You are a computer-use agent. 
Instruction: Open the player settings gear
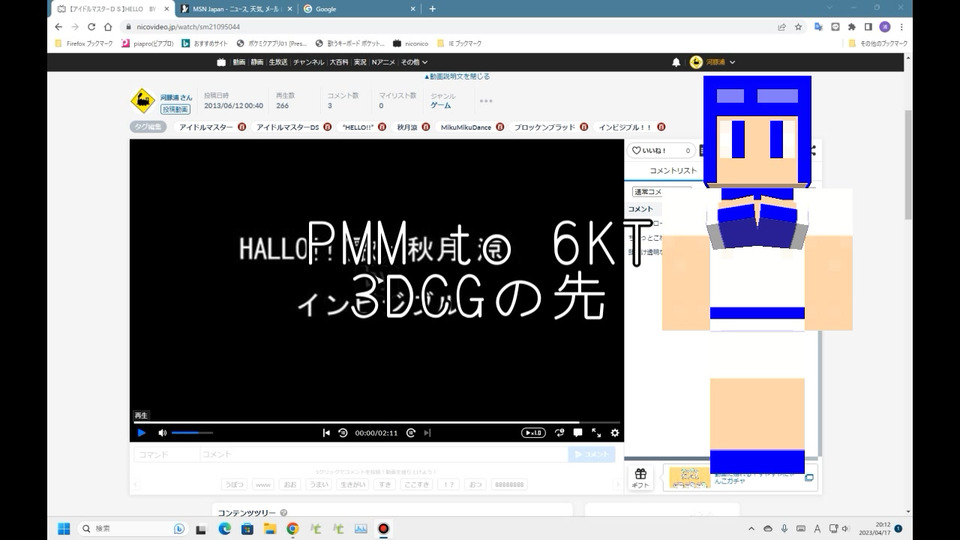click(615, 433)
